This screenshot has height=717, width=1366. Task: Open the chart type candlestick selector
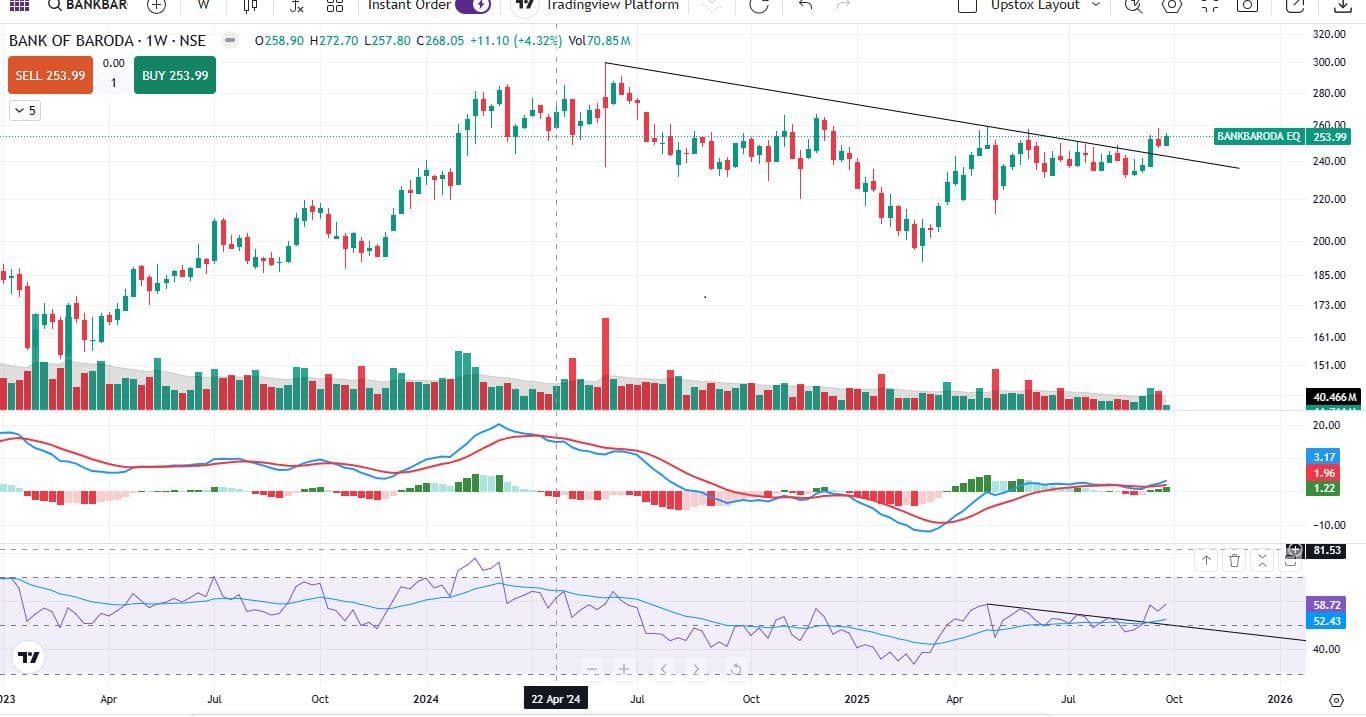(250, 5)
